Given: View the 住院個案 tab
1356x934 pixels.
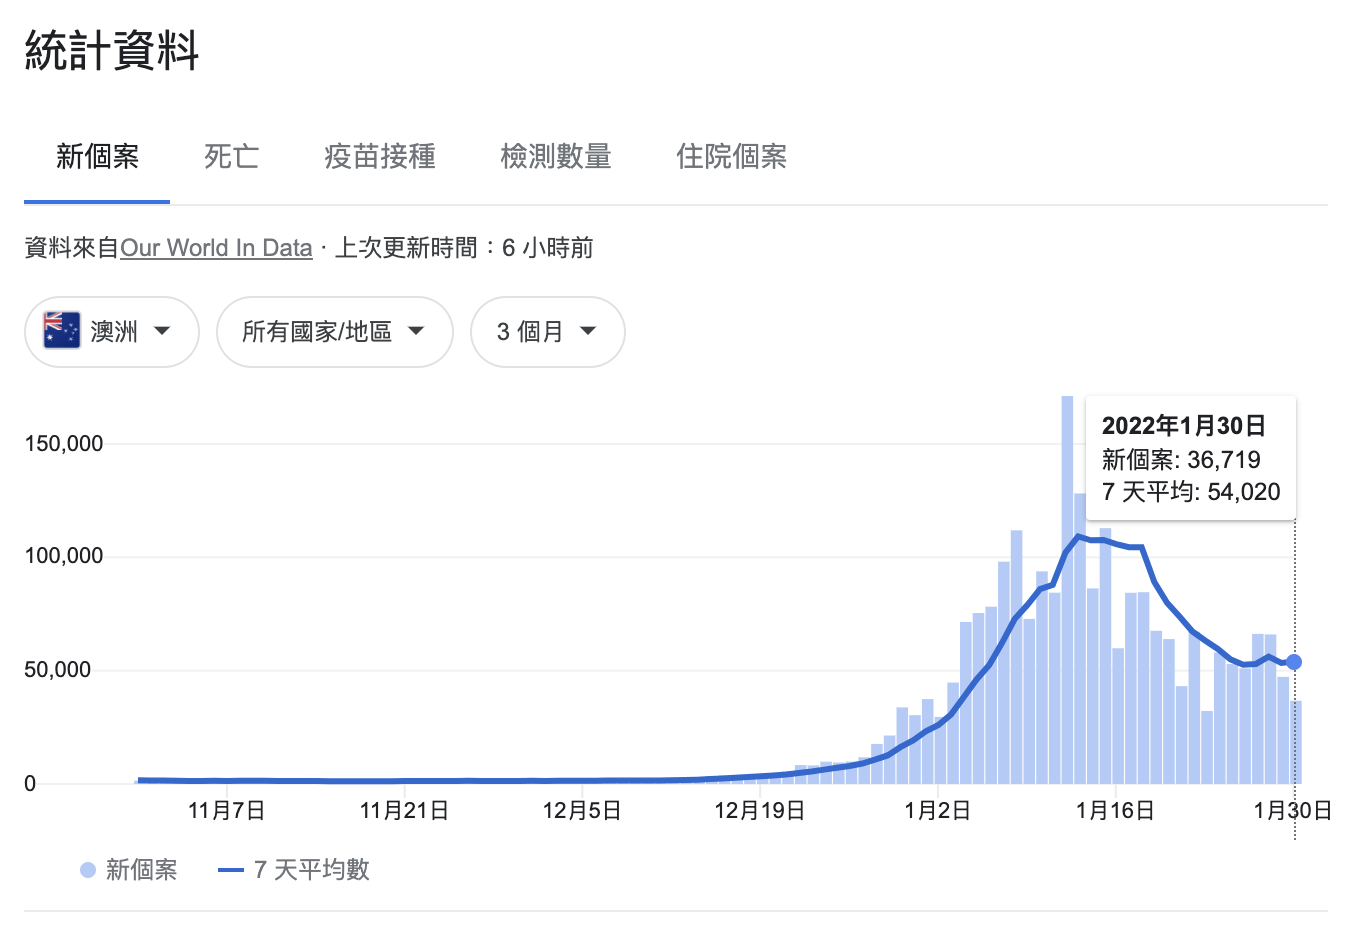Looking at the screenshot, I should coord(731,157).
